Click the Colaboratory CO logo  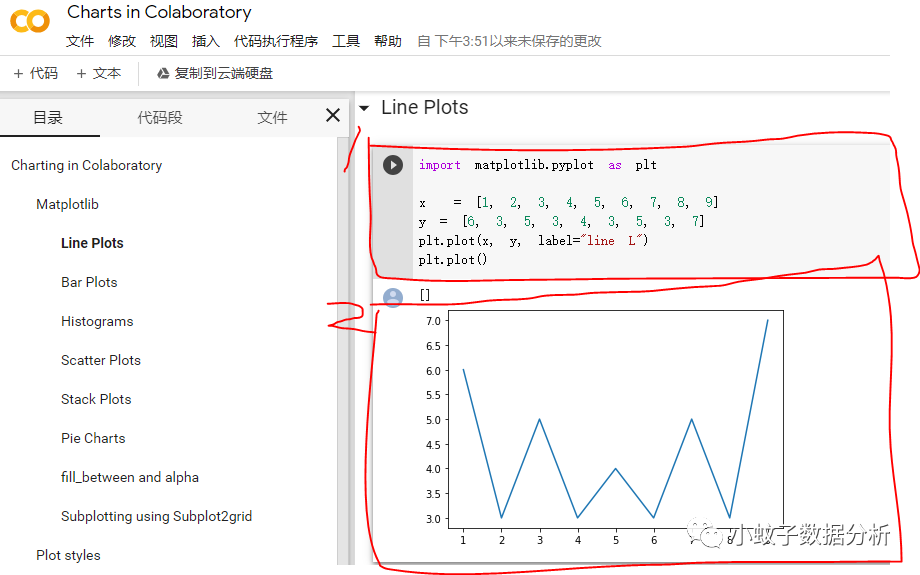(30, 22)
